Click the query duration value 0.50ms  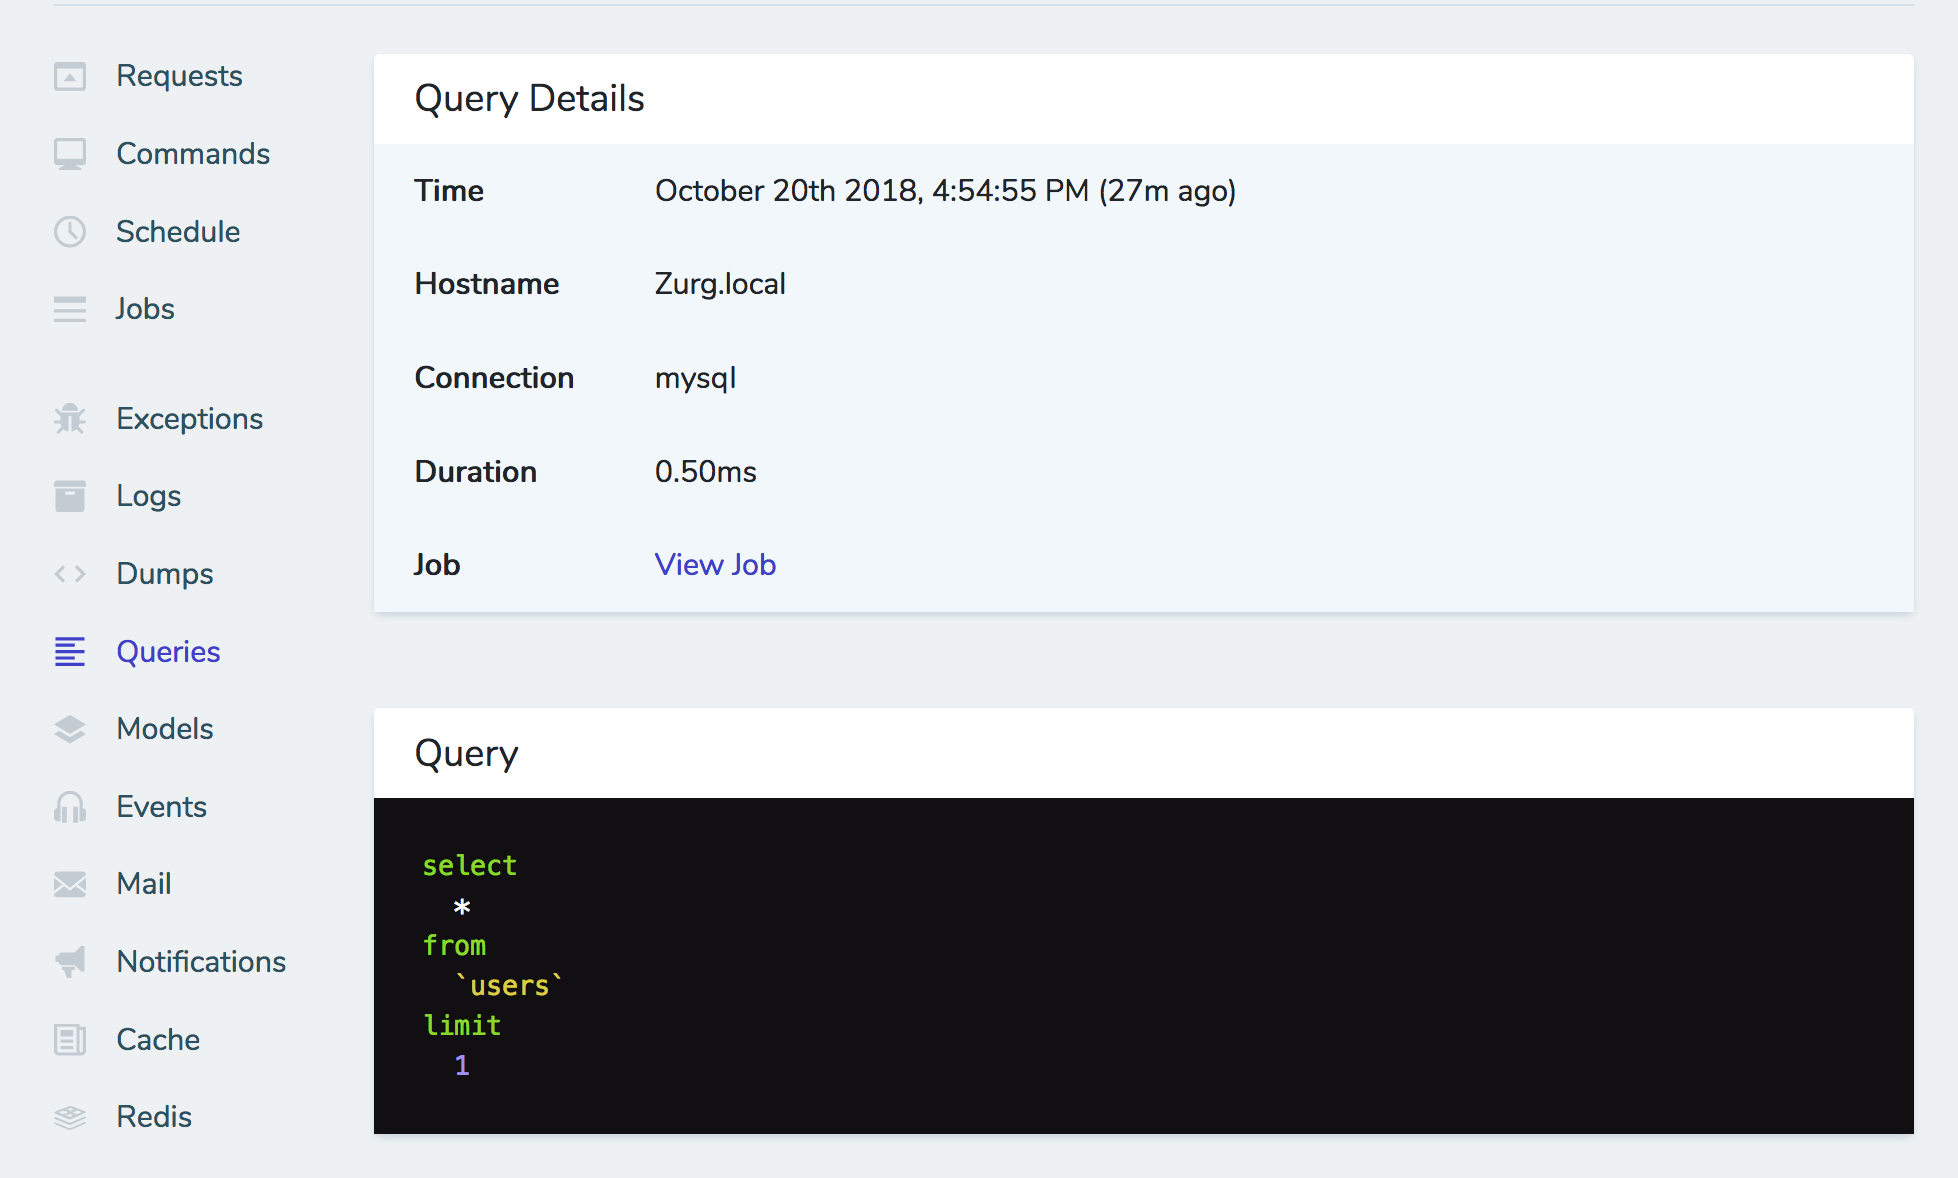(705, 471)
